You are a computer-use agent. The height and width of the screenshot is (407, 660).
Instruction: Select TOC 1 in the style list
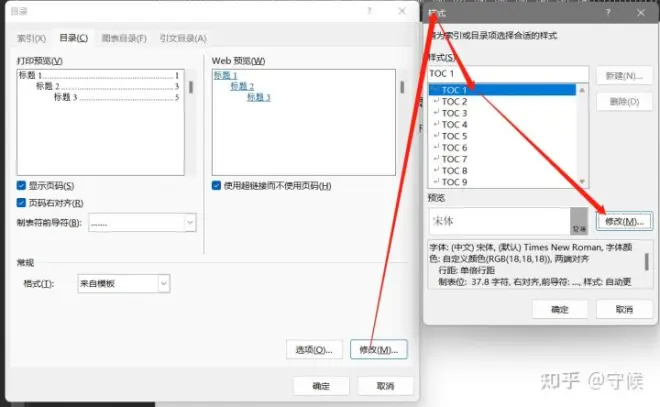(x=503, y=90)
